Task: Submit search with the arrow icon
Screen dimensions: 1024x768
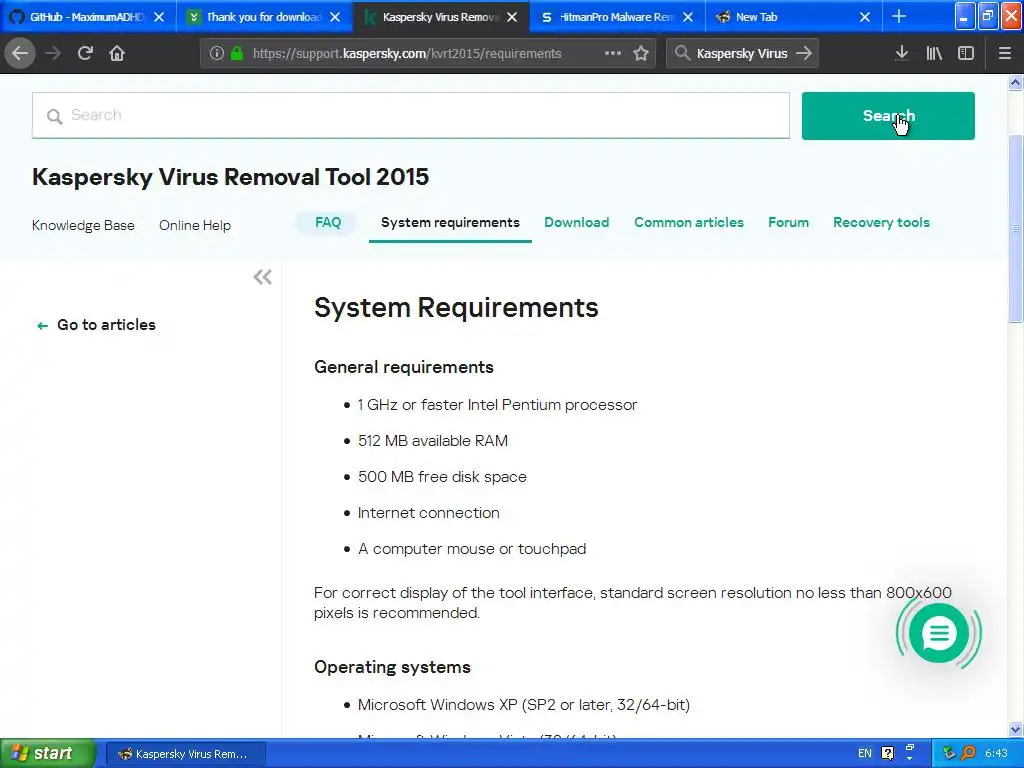Action: pos(804,53)
